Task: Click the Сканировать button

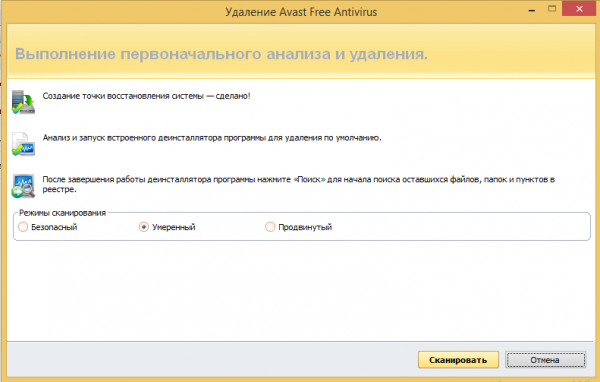Action: pos(458,360)
